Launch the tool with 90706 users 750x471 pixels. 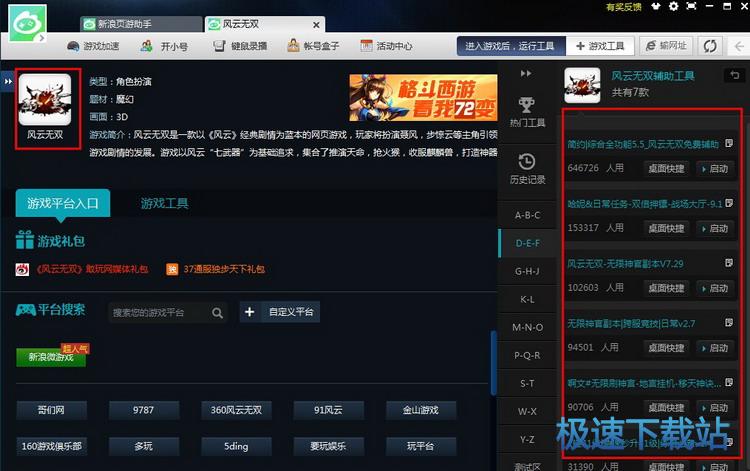point(715,408)
